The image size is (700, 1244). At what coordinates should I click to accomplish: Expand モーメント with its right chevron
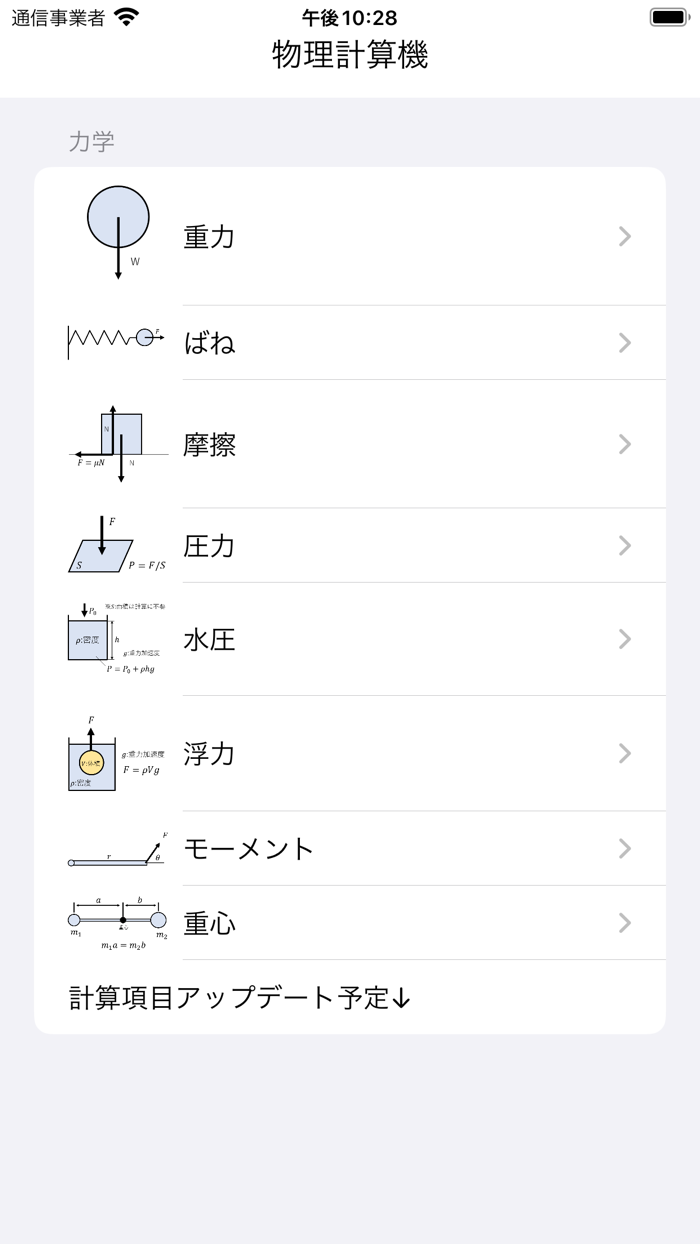click(x=624, y=848)
